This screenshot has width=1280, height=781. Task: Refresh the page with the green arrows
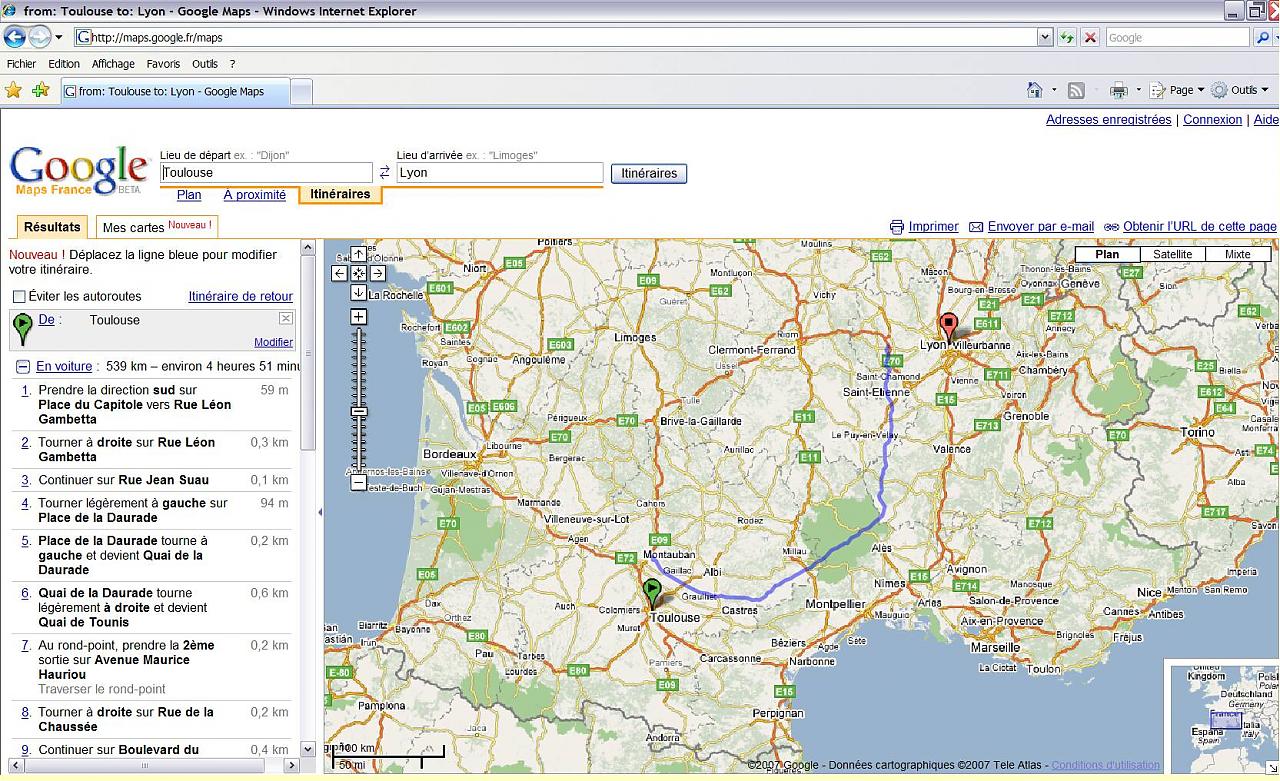[x=1067, y=38]
